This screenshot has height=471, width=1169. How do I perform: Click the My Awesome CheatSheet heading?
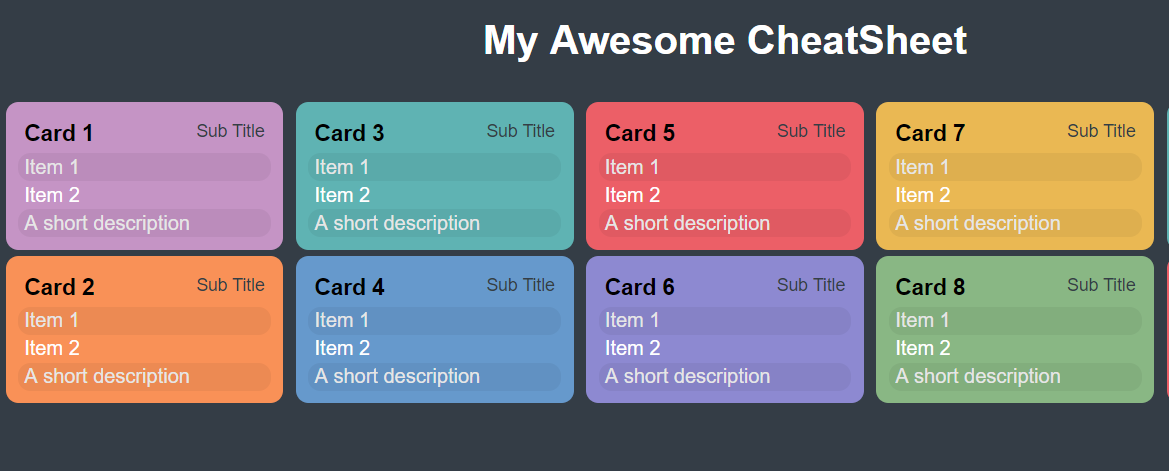pos(725,40)
